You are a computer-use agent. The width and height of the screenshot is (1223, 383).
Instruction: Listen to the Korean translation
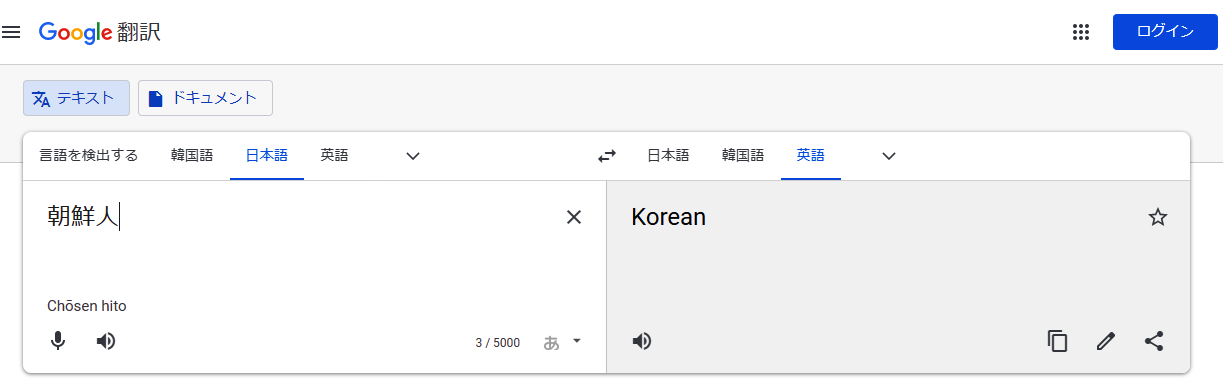pos(642,341)
